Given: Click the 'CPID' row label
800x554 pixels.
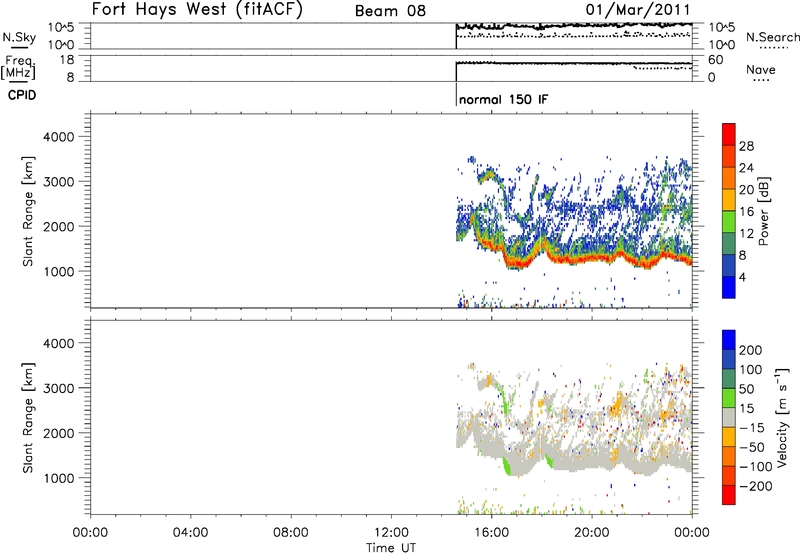Looking at the screenshot, I should coord(22,95).
